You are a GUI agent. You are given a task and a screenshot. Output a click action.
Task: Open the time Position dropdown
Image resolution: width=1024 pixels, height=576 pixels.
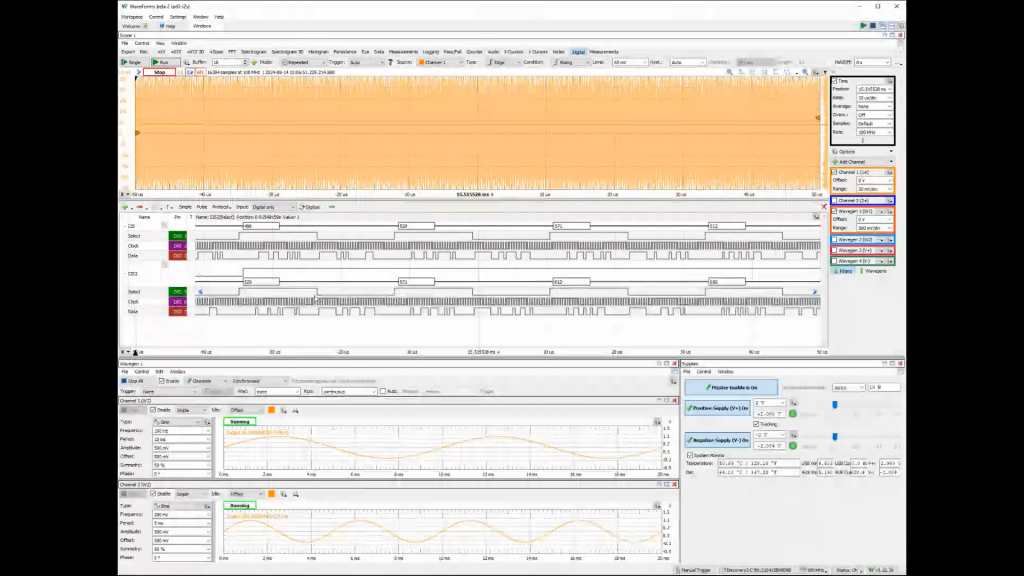(874, 89)
